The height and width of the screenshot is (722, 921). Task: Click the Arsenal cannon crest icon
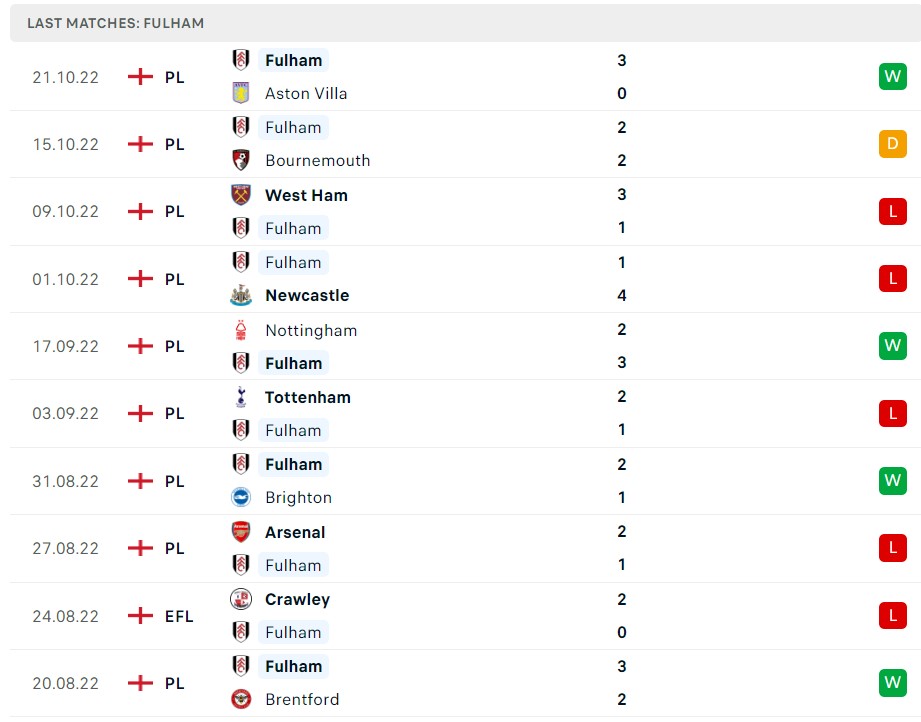click(240, 532)
